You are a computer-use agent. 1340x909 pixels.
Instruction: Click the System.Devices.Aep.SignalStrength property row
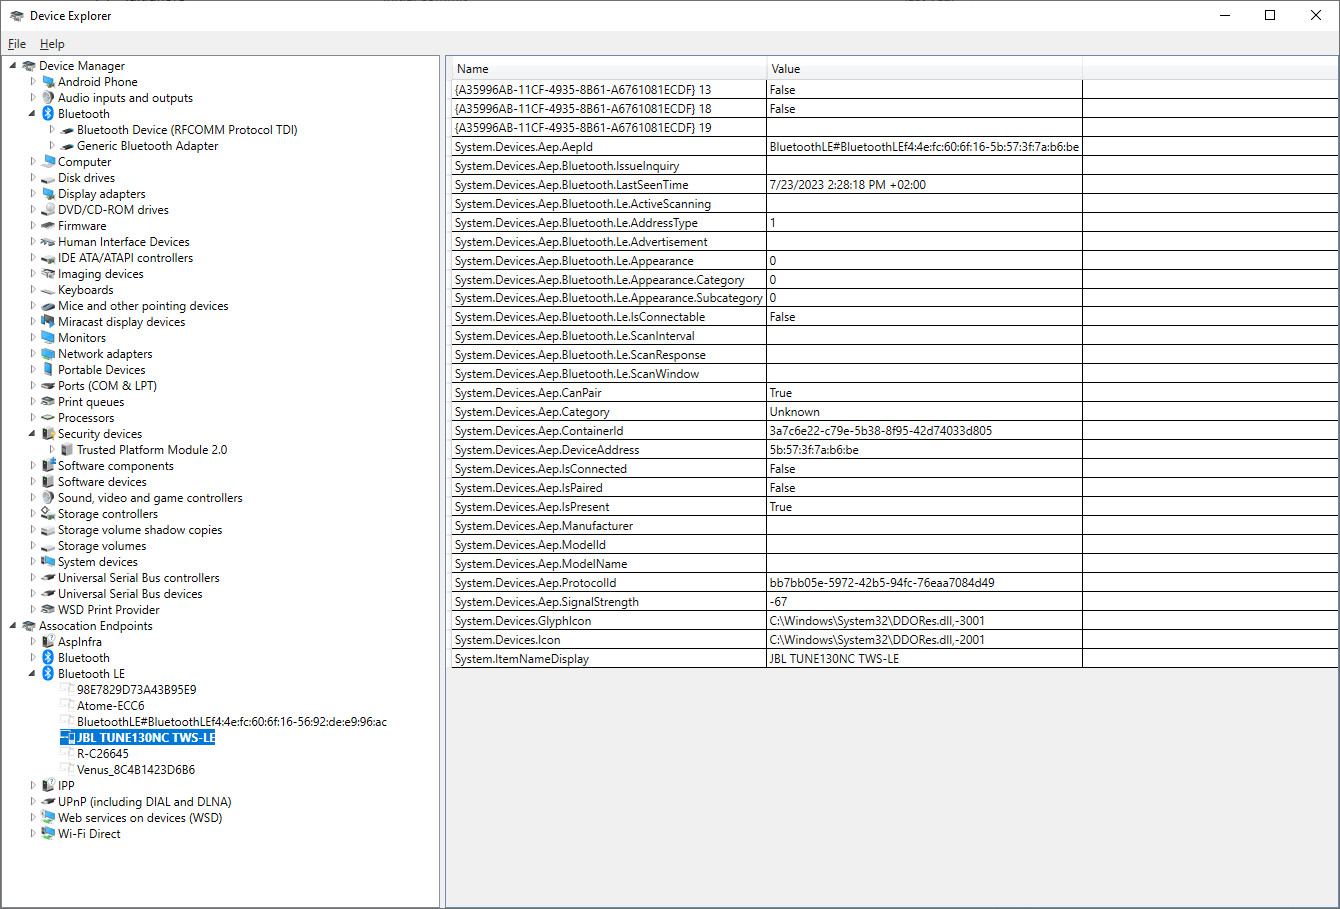pos(895,602)
